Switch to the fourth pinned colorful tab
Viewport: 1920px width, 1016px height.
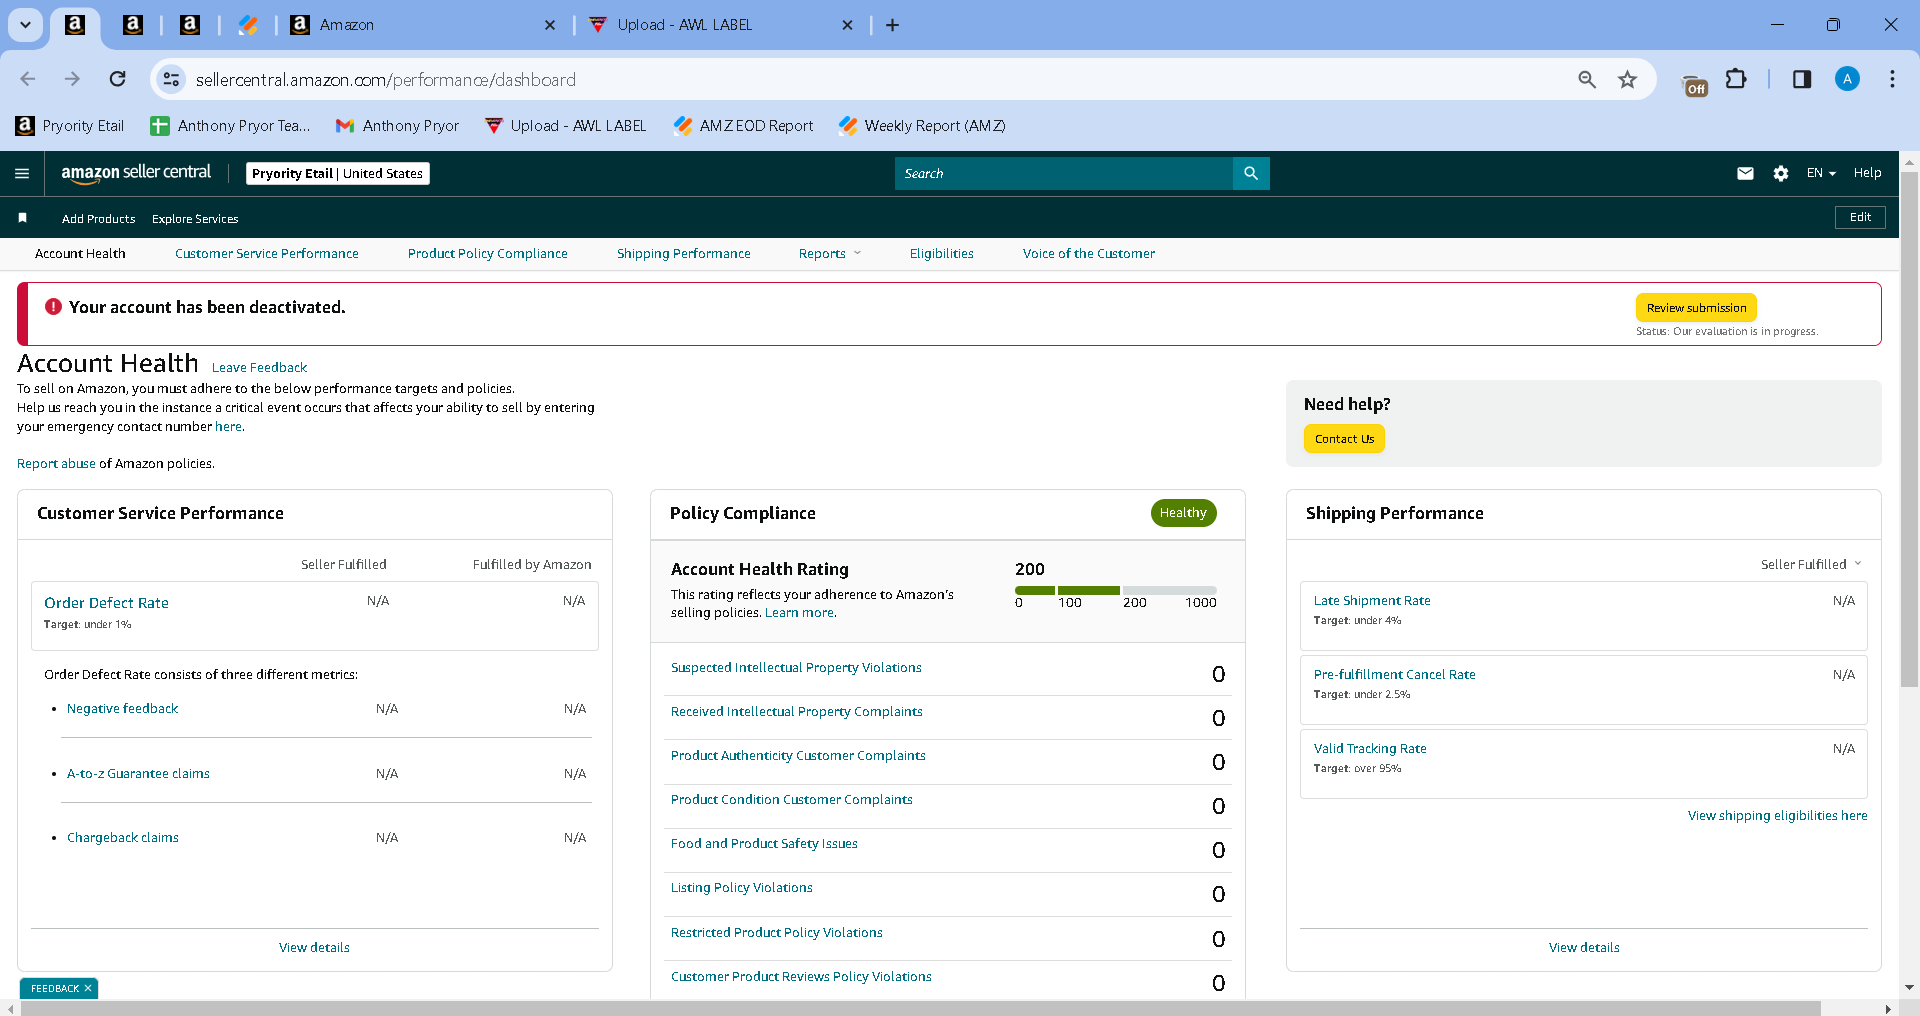point(248,25)
